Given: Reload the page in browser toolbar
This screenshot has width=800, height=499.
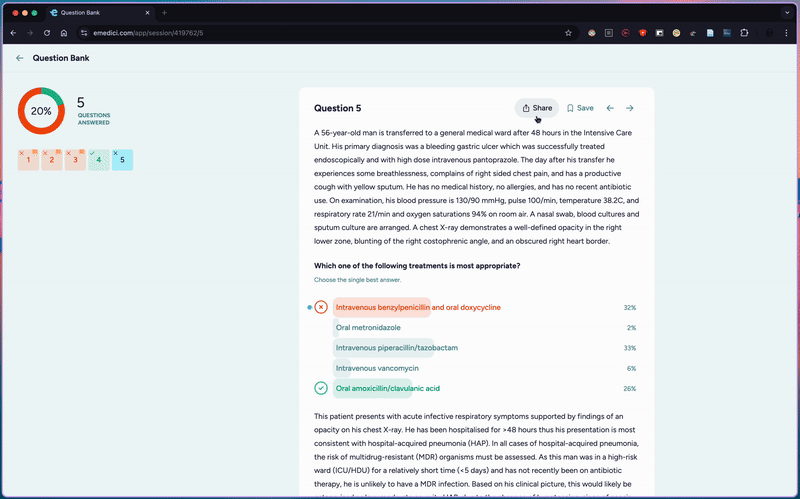Looking at the screenshot, I should tap(47, 33).
